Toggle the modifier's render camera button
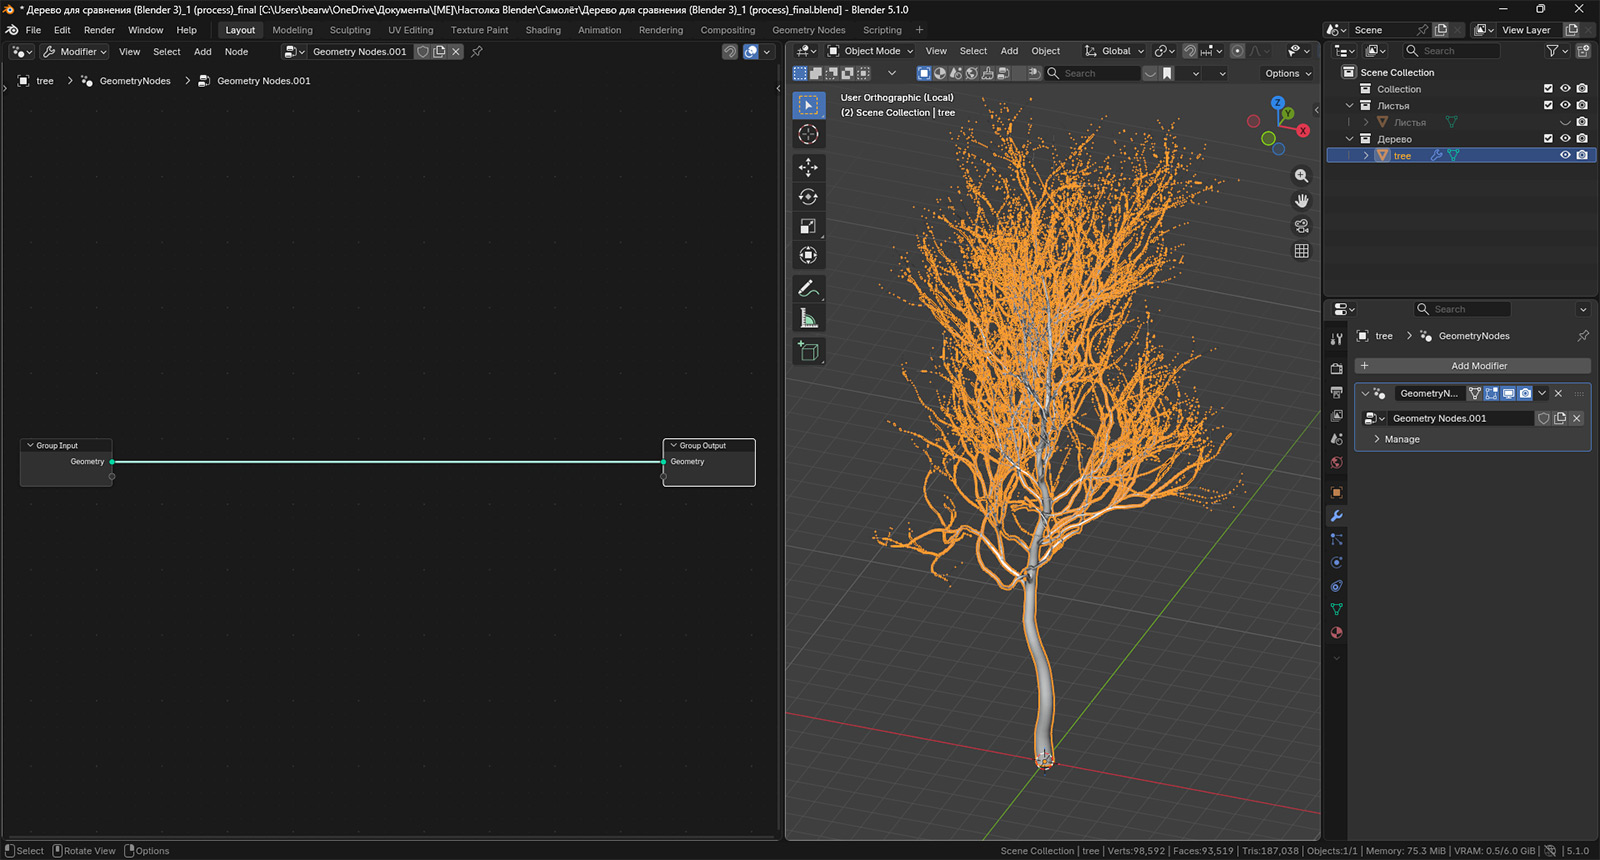Image resolution: width=1600 pixels, height=860 pixels. pyautogui.click(x=1525, y=393)
